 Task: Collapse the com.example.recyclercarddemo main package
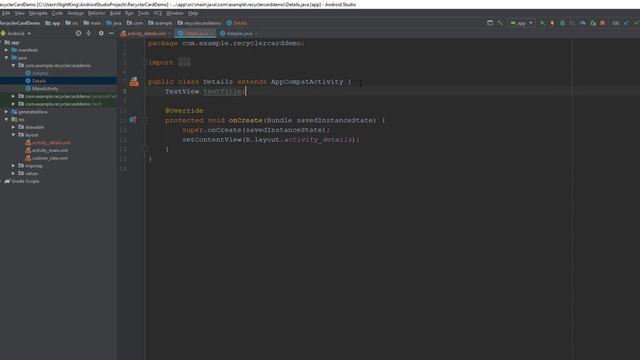[x=13, y=65]
